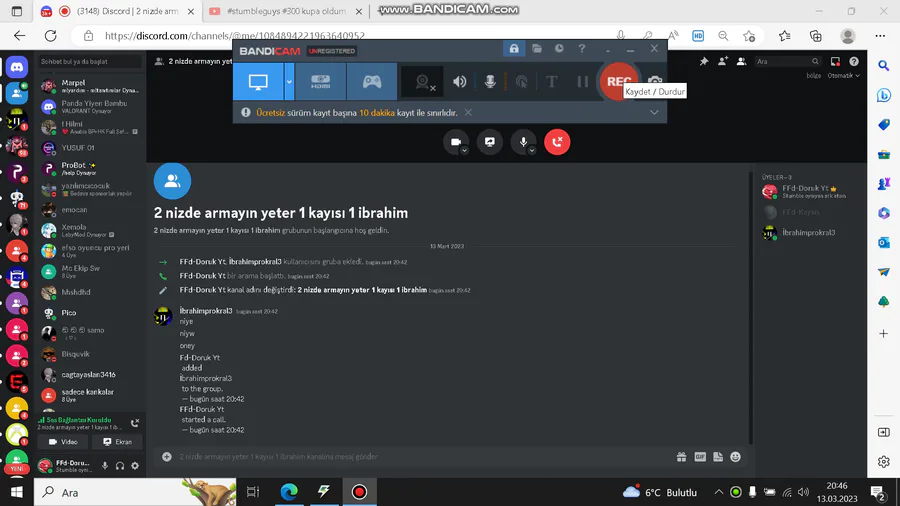Open emoji picker
Viewport: 900px width, 506px height.
click(735, 457)
